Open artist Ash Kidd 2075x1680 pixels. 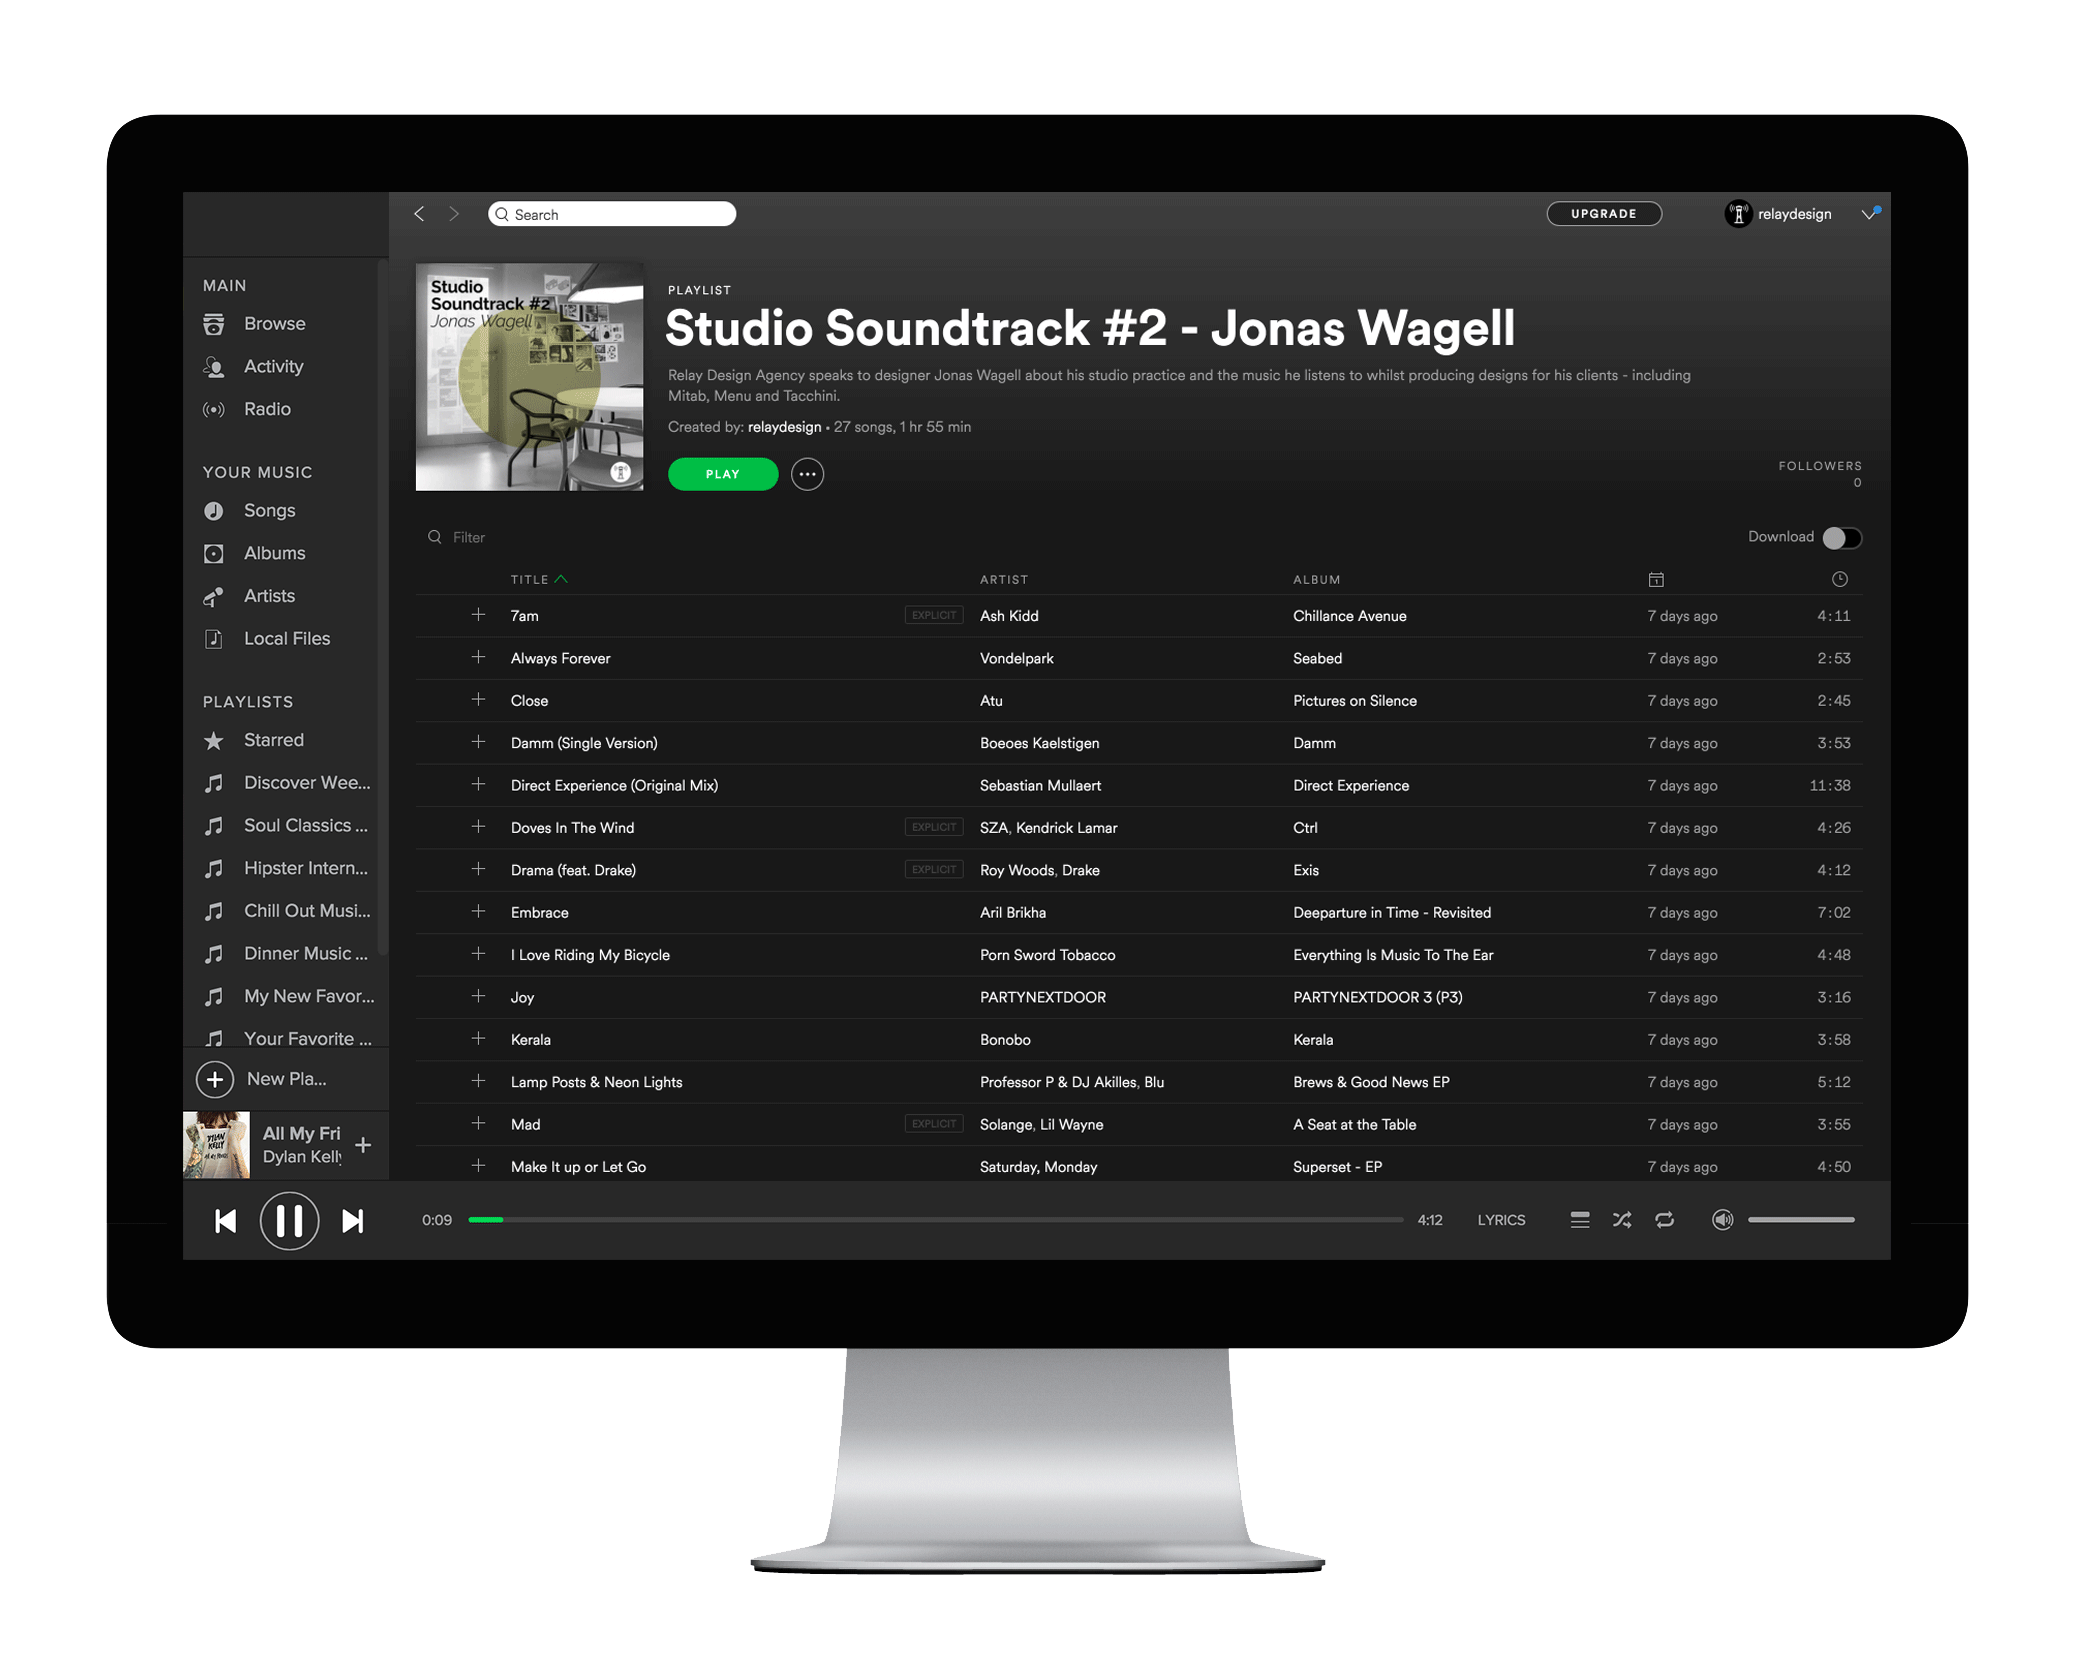click(1008, 616)
